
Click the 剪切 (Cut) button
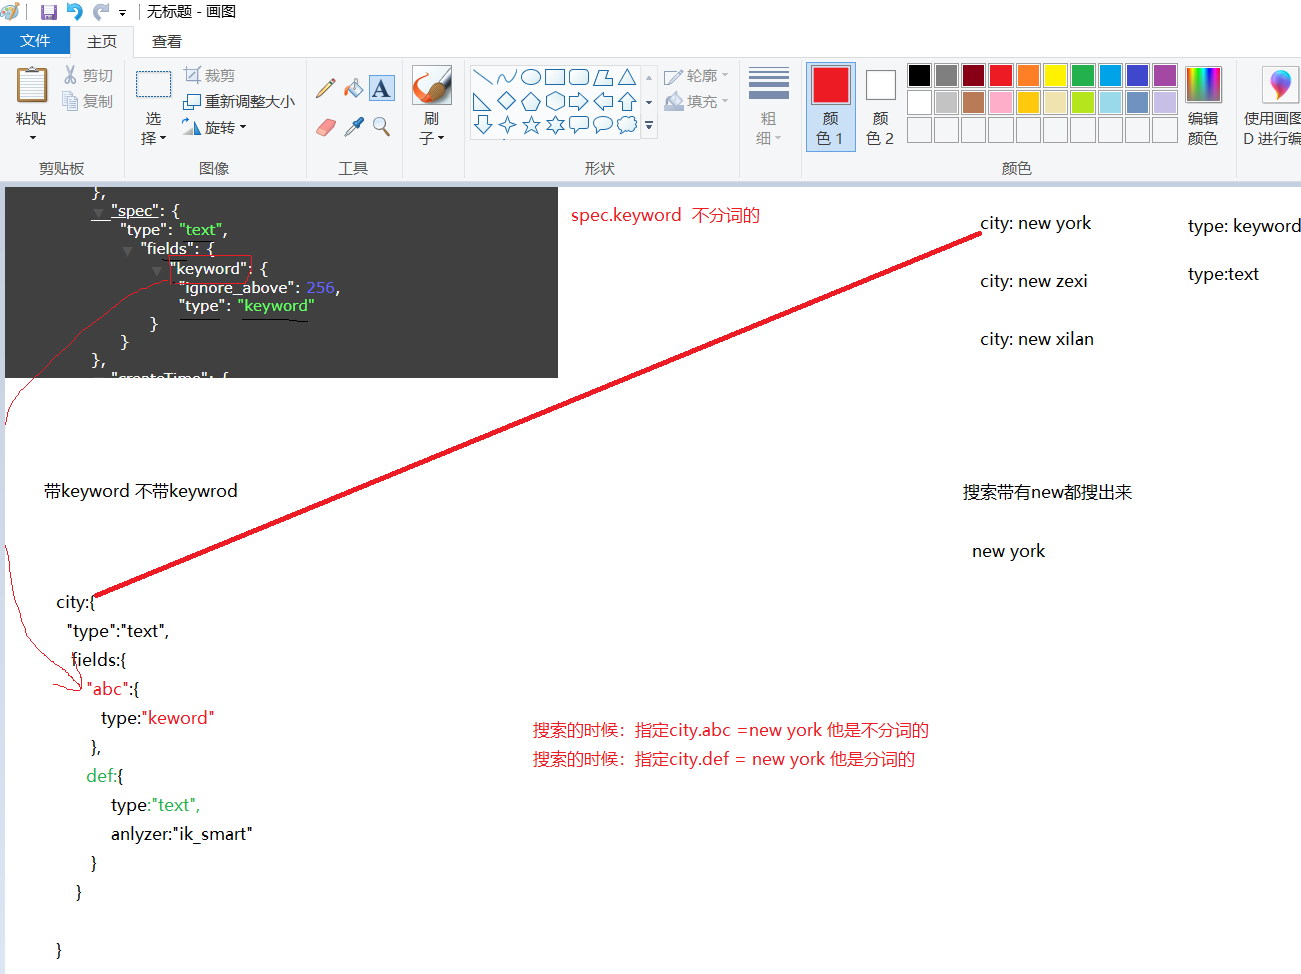88,75
